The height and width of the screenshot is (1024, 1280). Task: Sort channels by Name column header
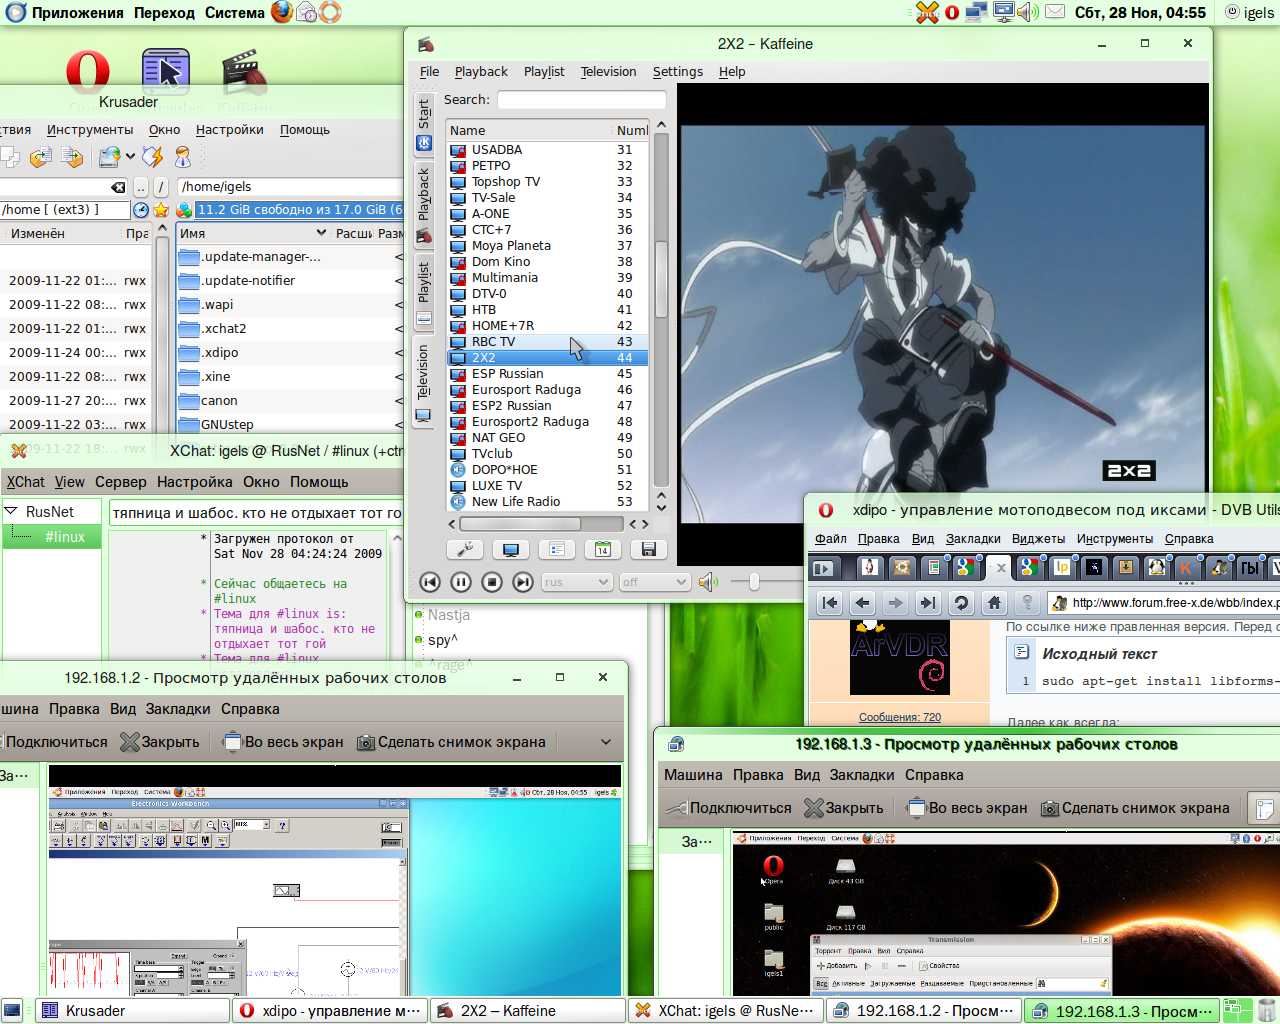coord(528,130)
